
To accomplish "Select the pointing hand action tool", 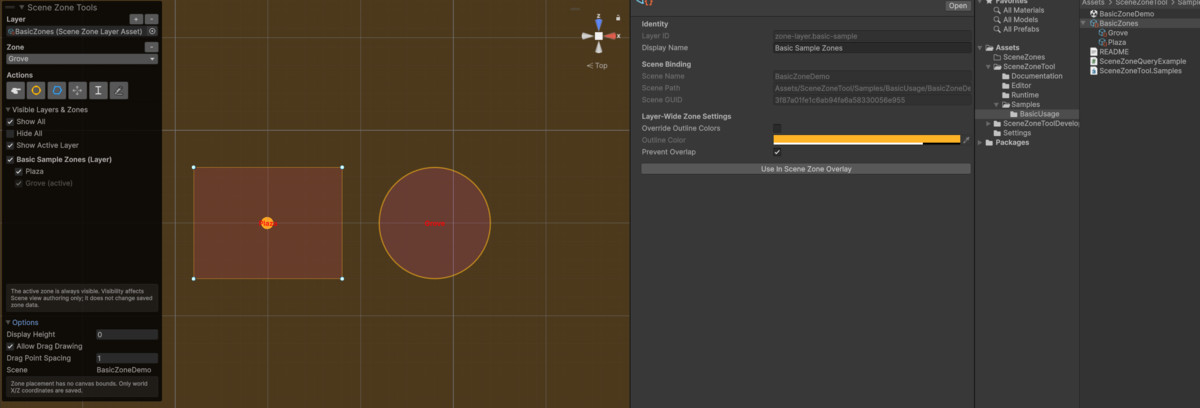I will click(16, 91).
